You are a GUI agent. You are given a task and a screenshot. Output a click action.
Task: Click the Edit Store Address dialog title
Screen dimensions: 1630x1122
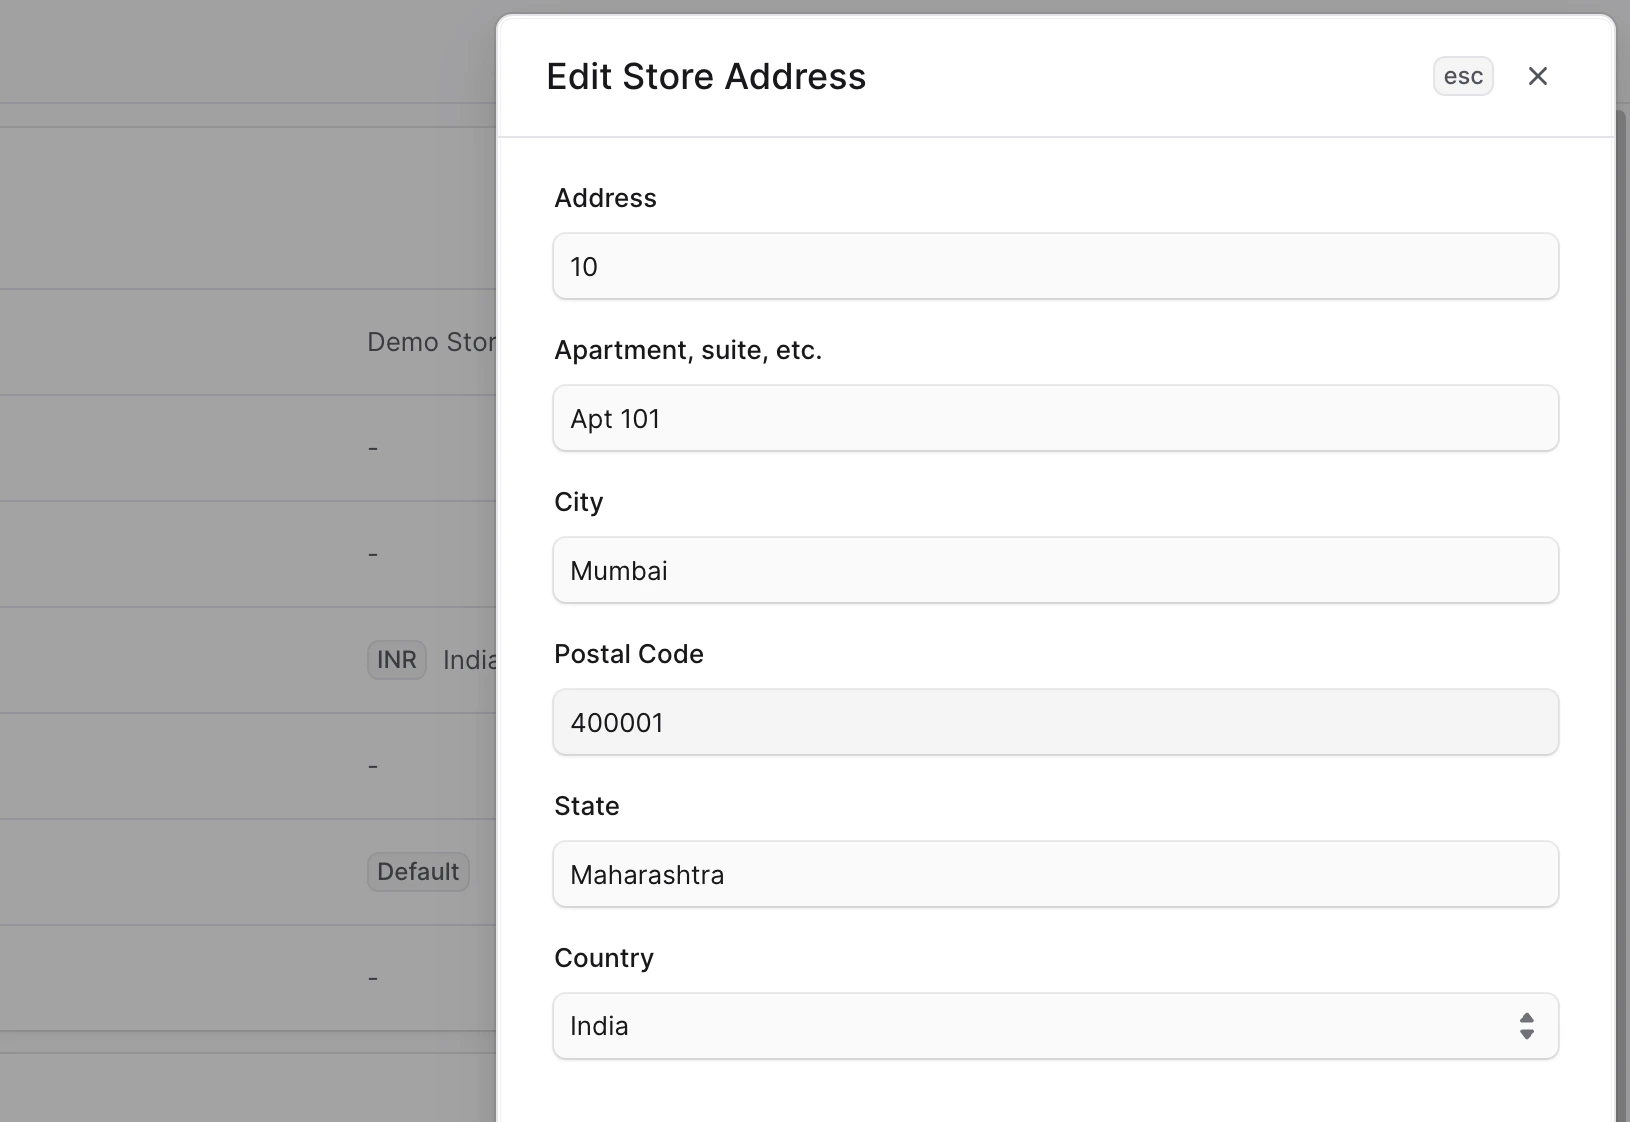(x=706, y=76)
